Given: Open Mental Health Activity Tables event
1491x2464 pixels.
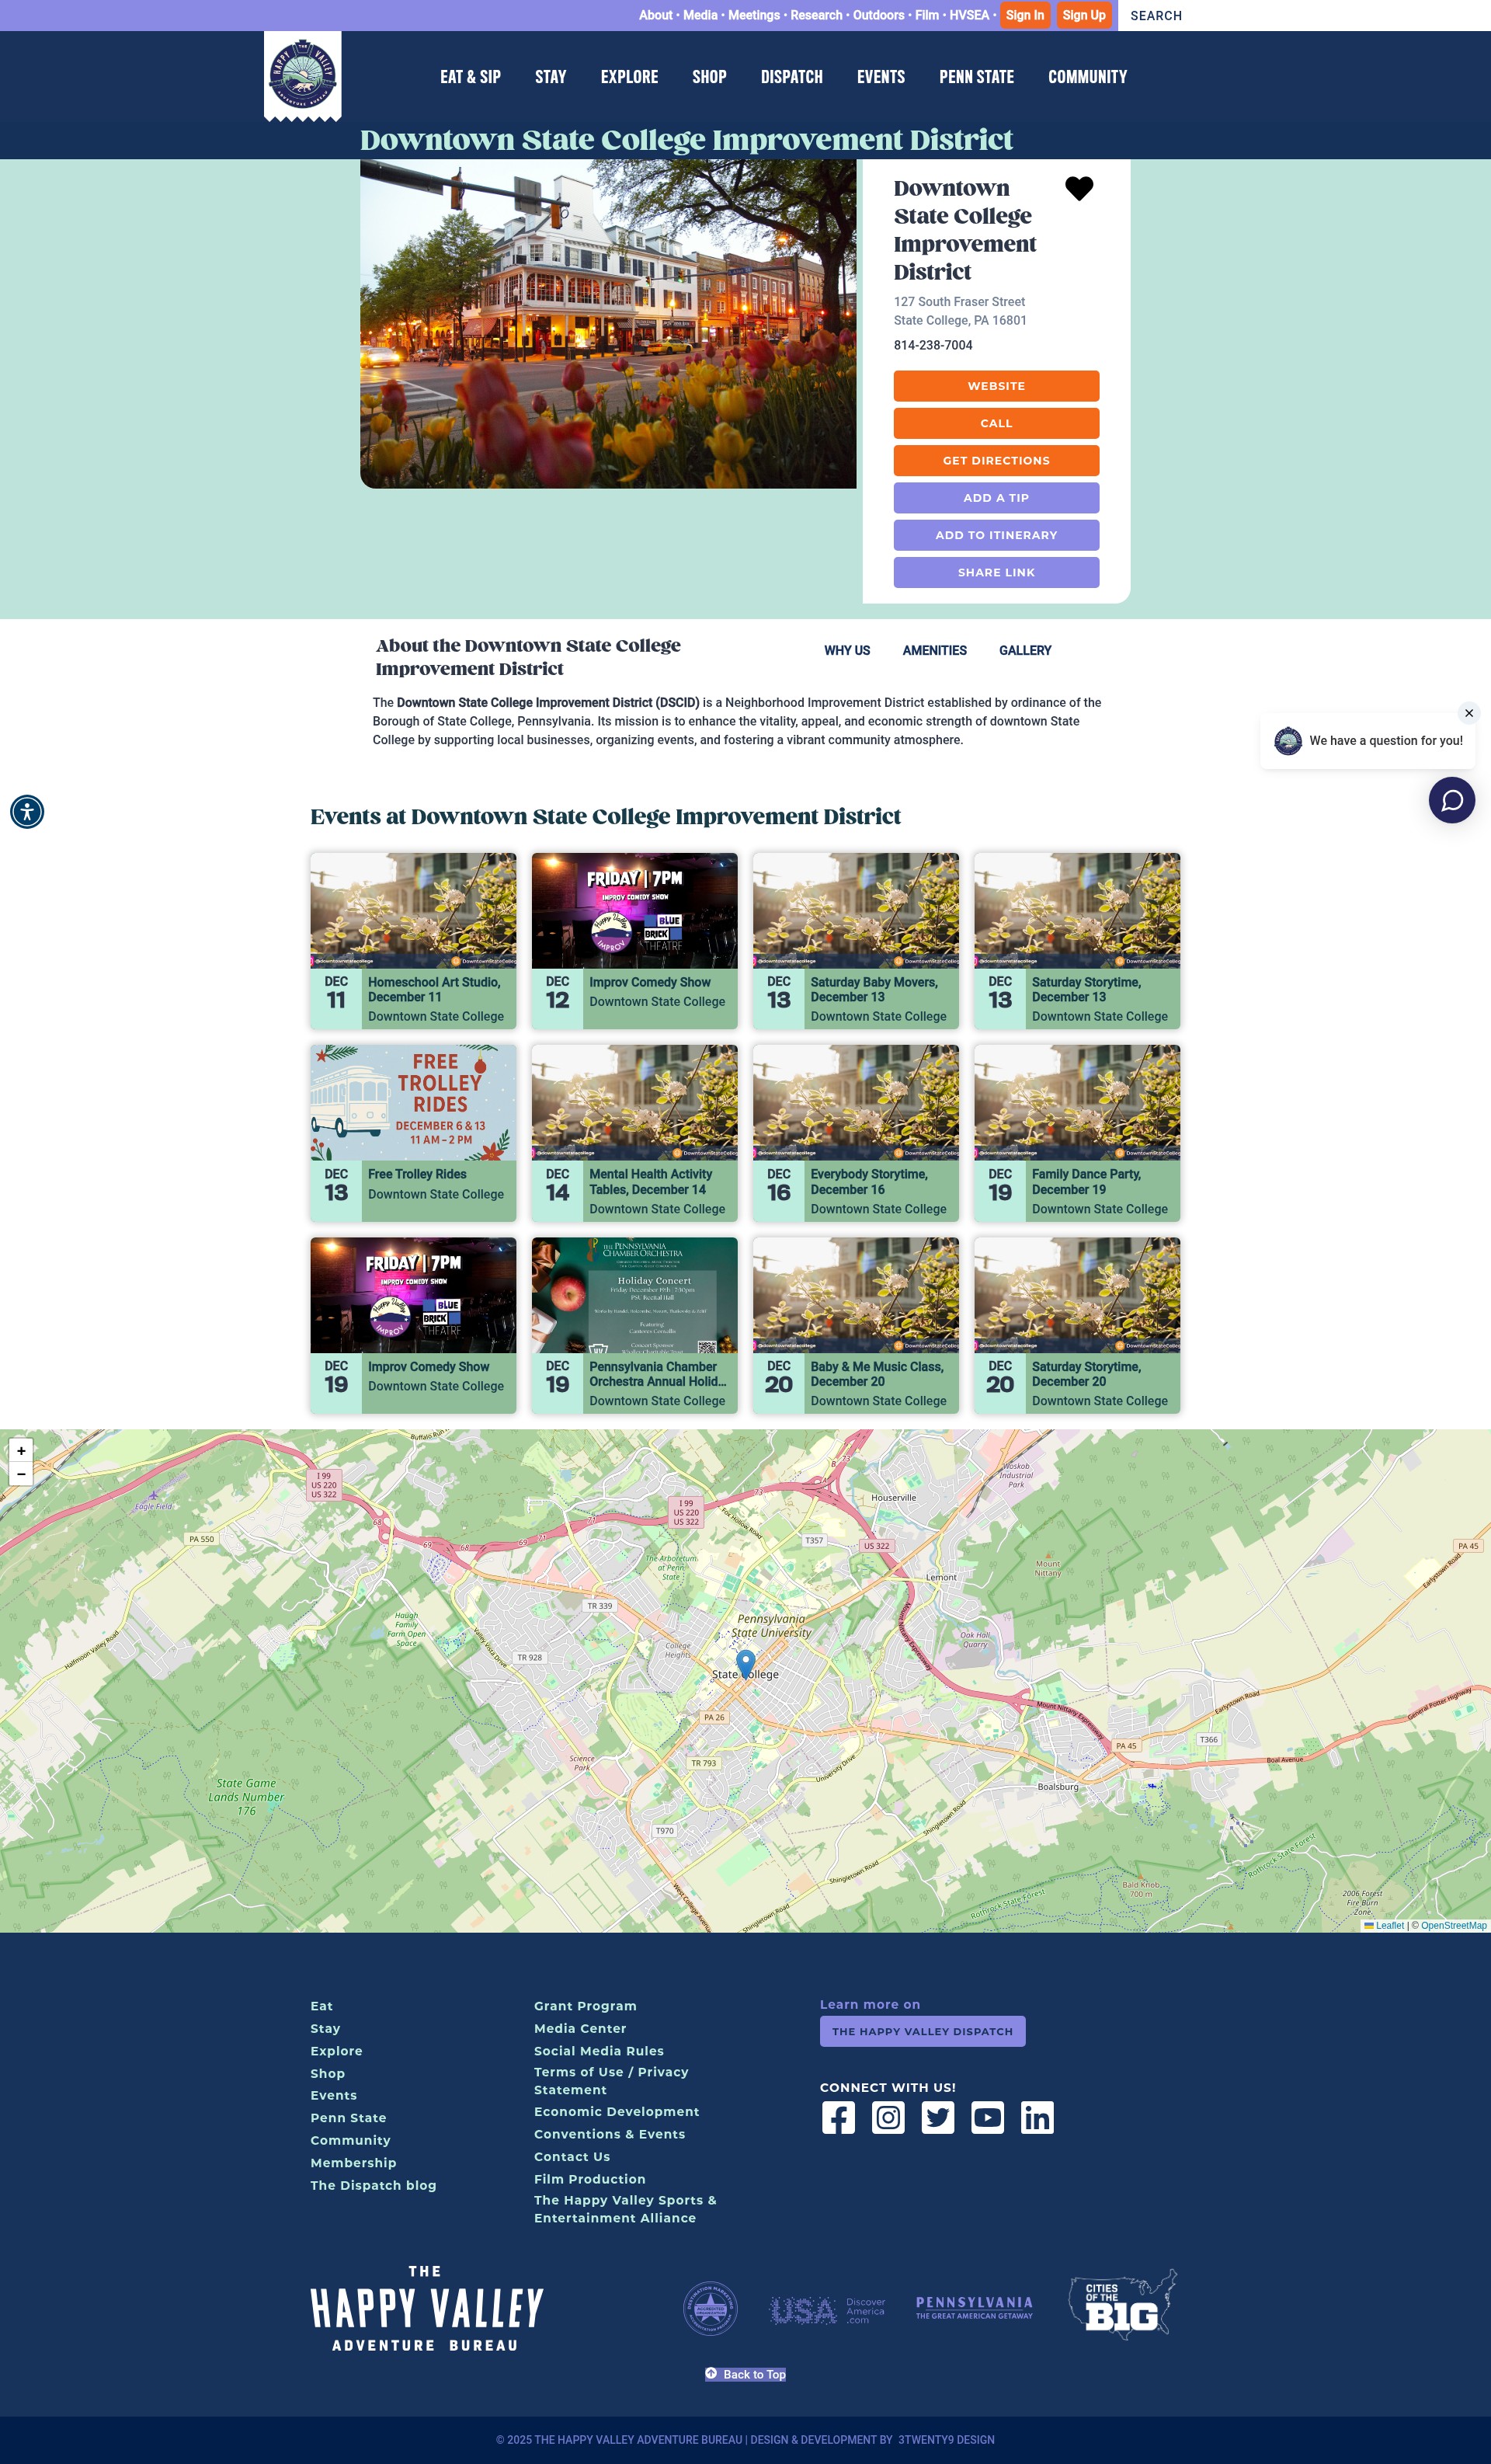Looking at the screenshot, I should (634, 1133).
